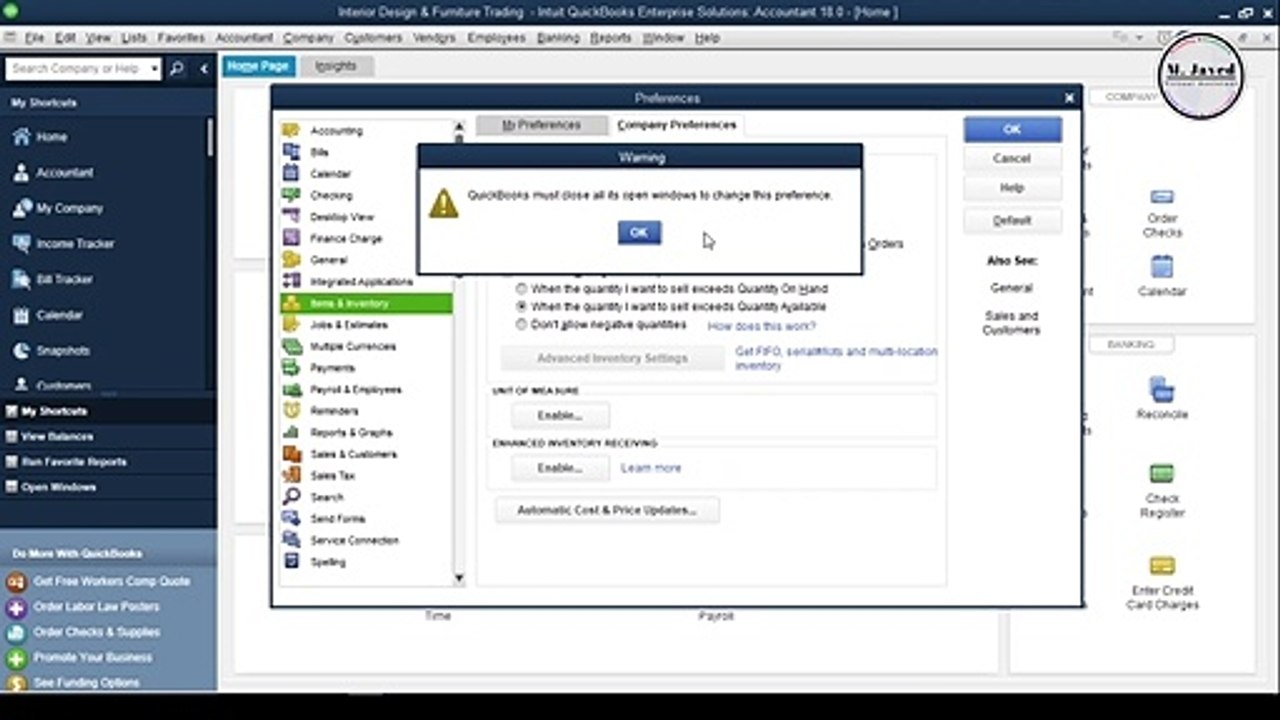Screen dimensions: 1280x720
Task: Click the Home Page tab
Action: 258,66
